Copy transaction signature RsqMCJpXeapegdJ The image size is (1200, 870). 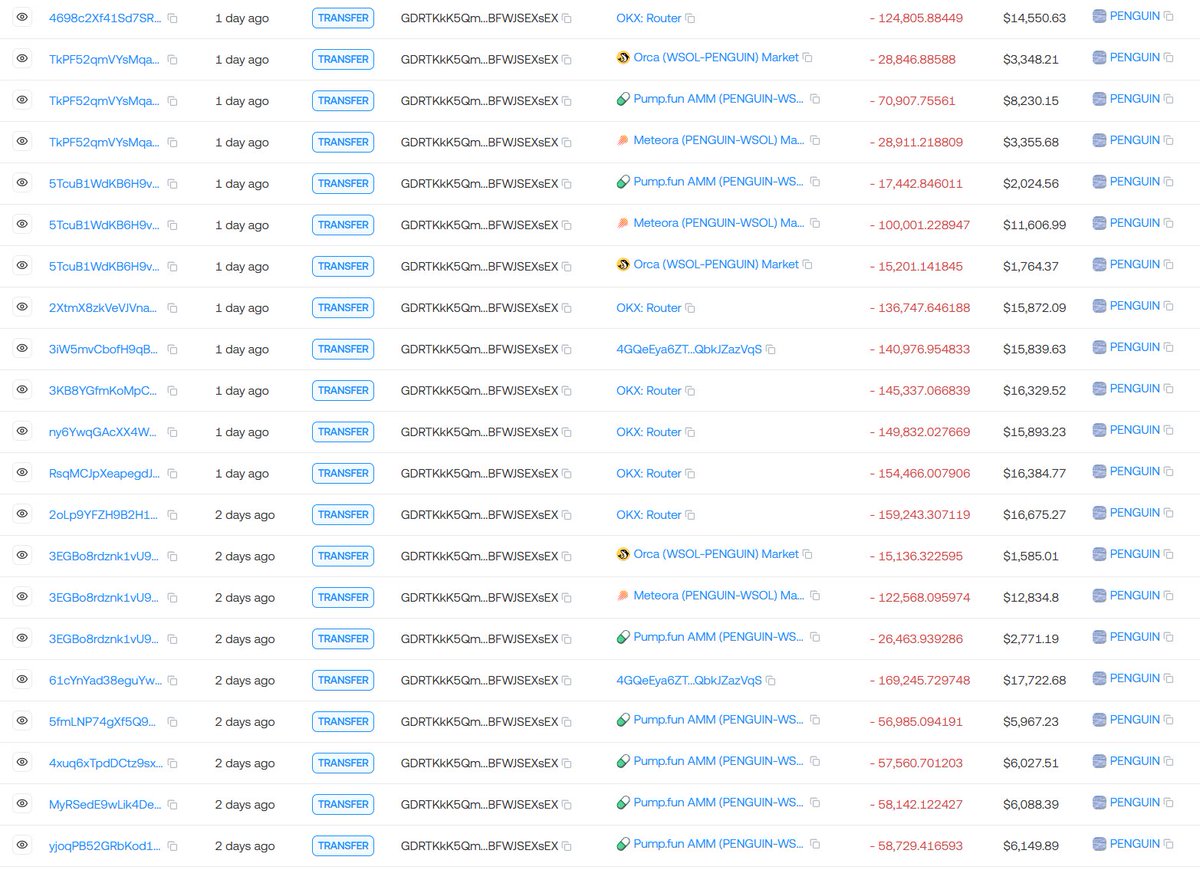tap(173, 474)
